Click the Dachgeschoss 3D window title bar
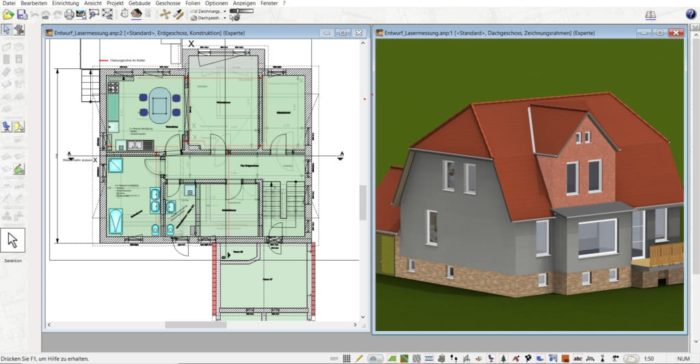This screenshot has height=364, width=700. [x=530, y=33]
